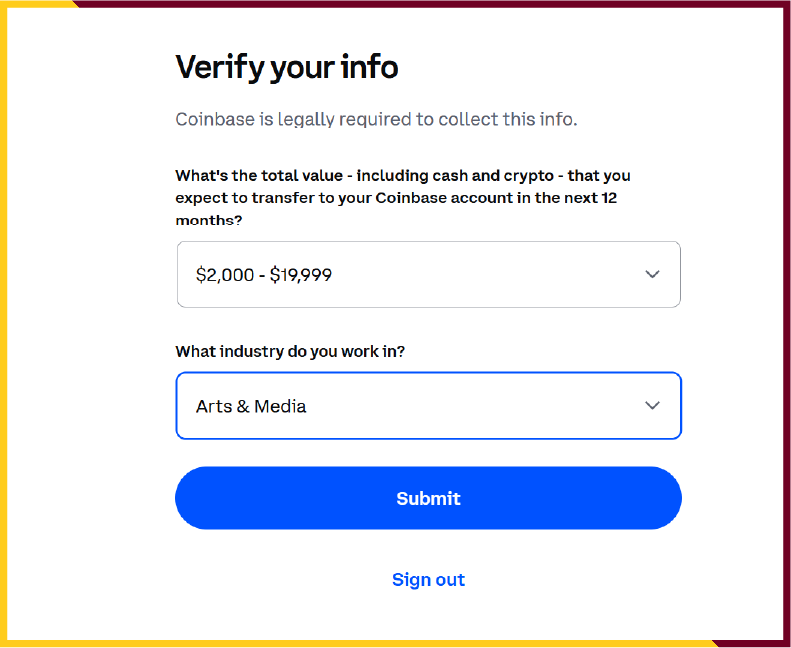
Task: Select the "Arts & Media" value text
Action: click(x=251, y=406)
